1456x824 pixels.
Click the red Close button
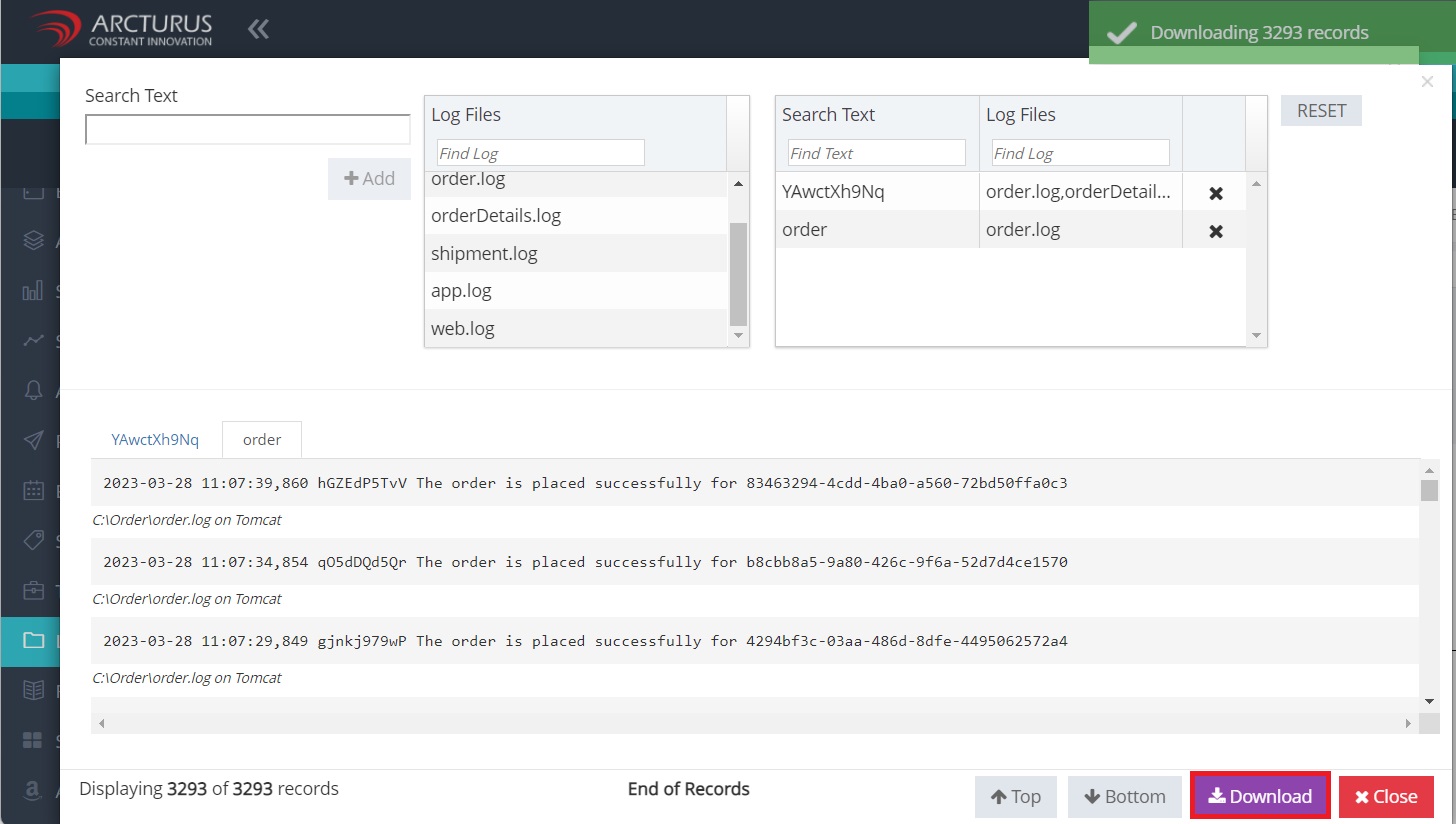pos(1386,797)
